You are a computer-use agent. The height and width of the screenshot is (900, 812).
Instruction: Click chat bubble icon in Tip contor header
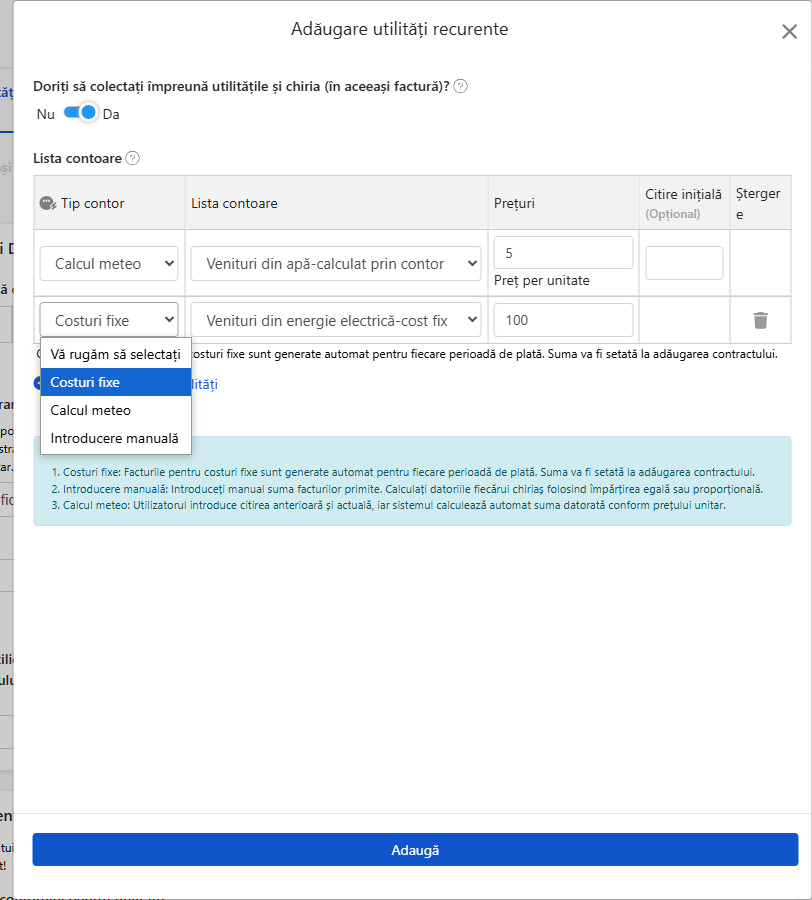click(x=48, y=203)
